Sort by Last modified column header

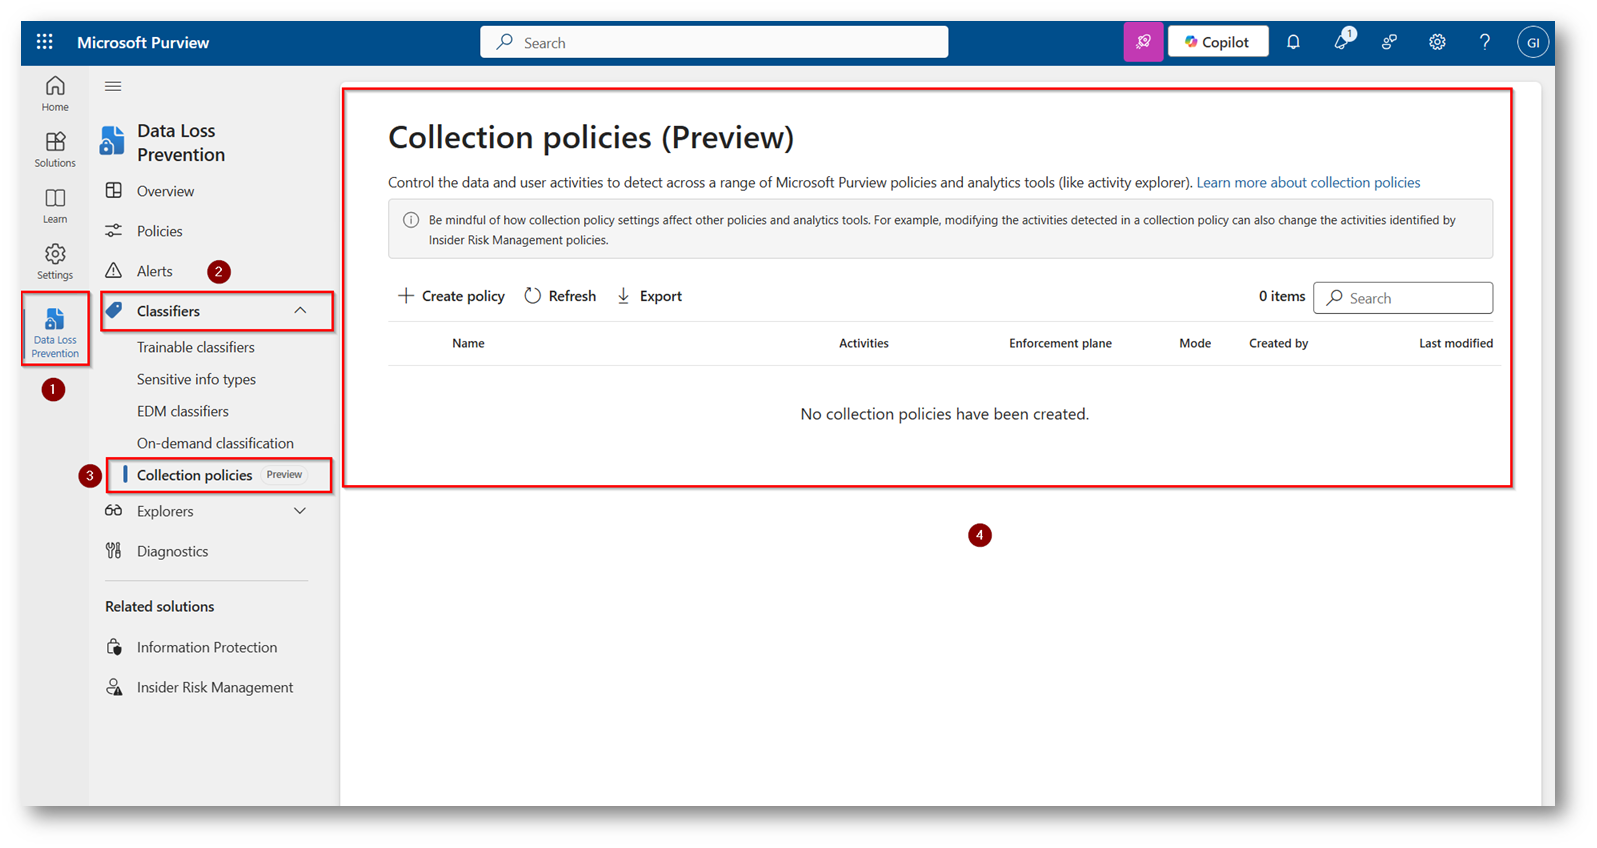(1456, 343)
